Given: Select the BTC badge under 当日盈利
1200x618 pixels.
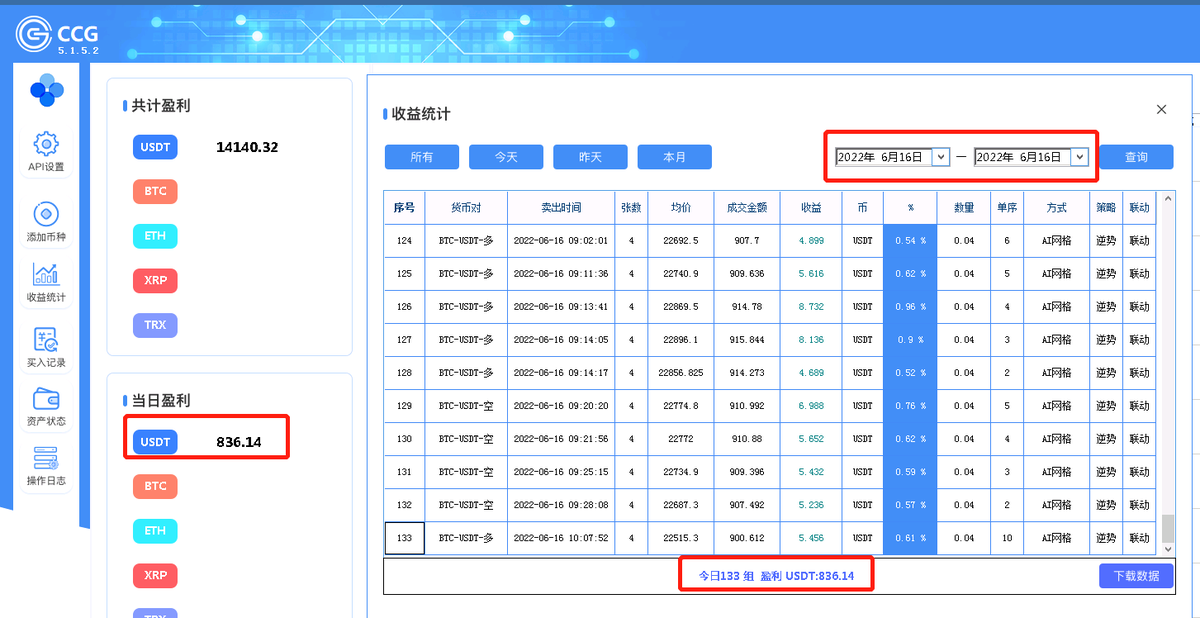Looking at the screenshot, I should coord(155,486).
